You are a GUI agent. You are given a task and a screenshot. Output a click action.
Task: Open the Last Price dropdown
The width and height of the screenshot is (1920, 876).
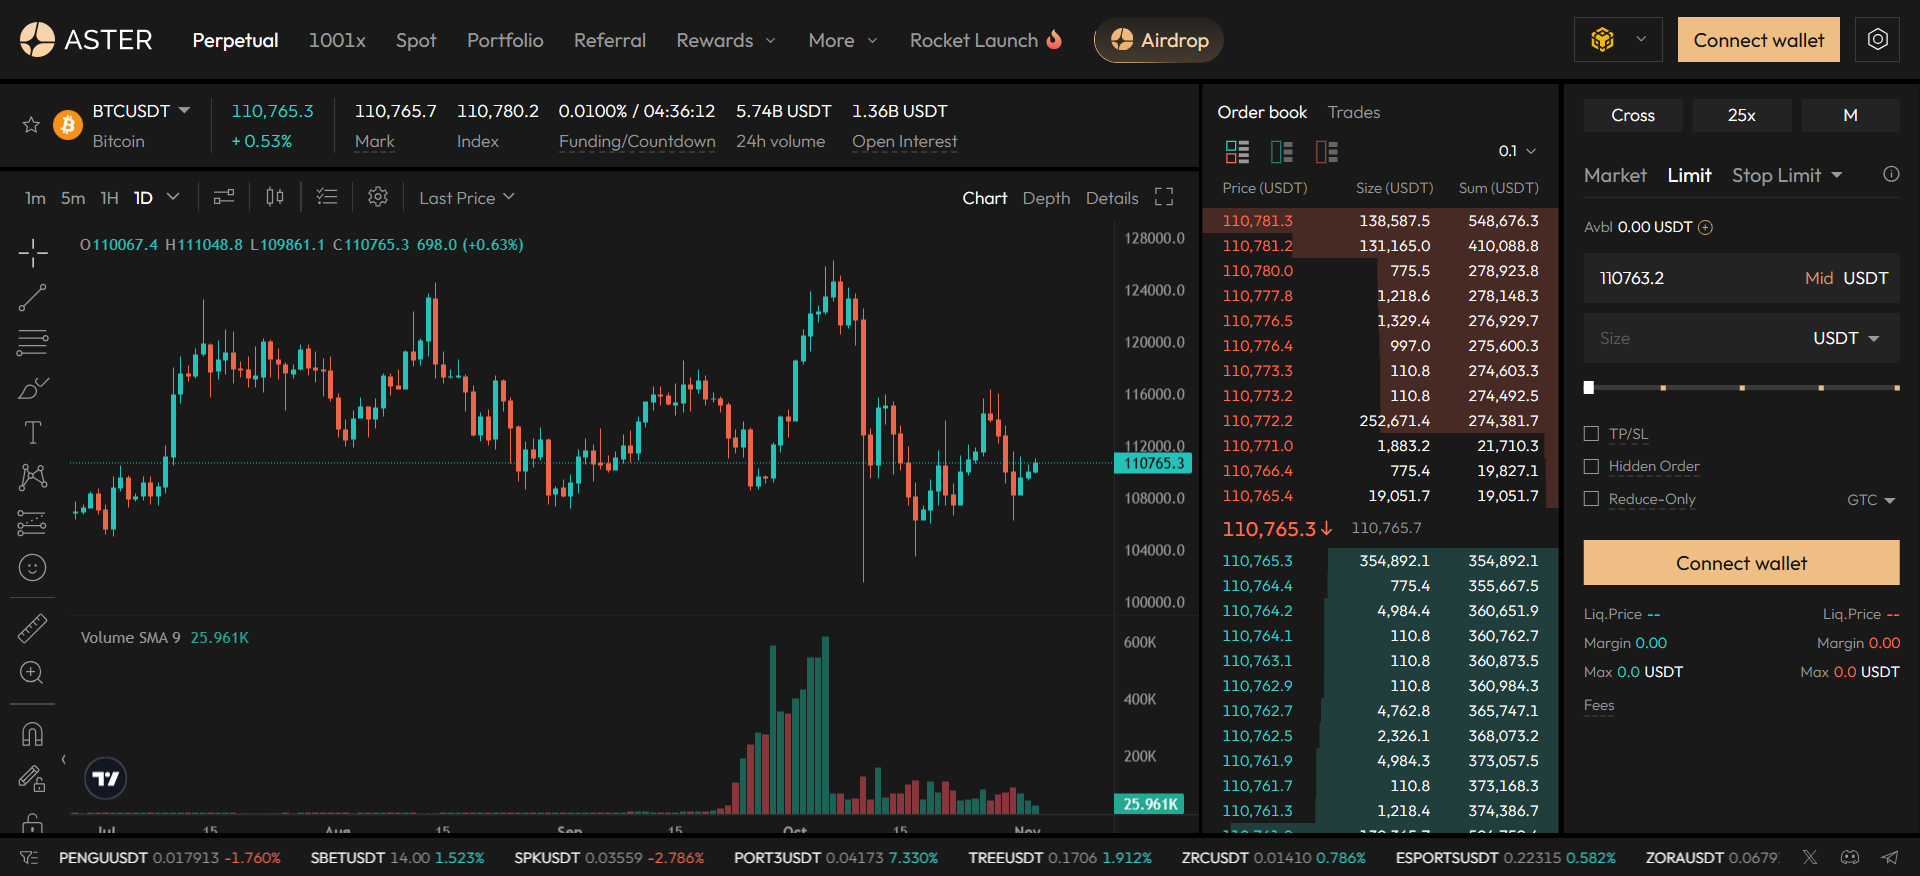click(467, 197)
